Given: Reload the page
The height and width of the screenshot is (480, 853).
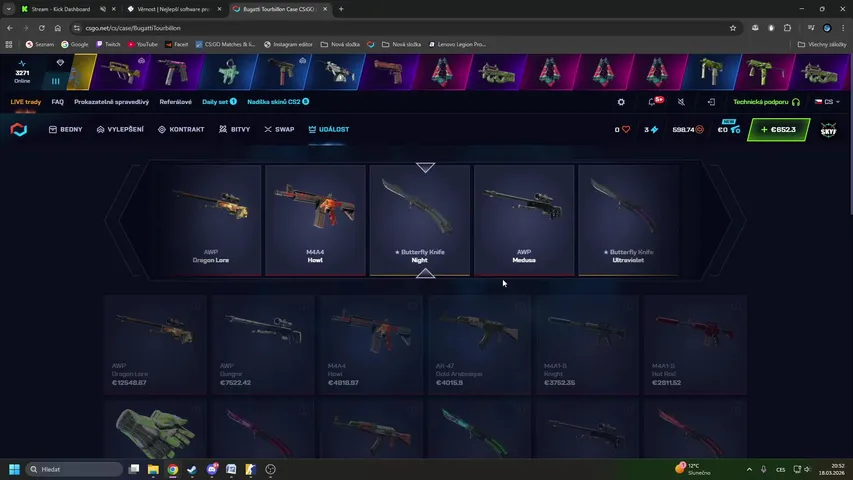Looking at the screenshot, I should pyautogui.click(x=41, y=28).
